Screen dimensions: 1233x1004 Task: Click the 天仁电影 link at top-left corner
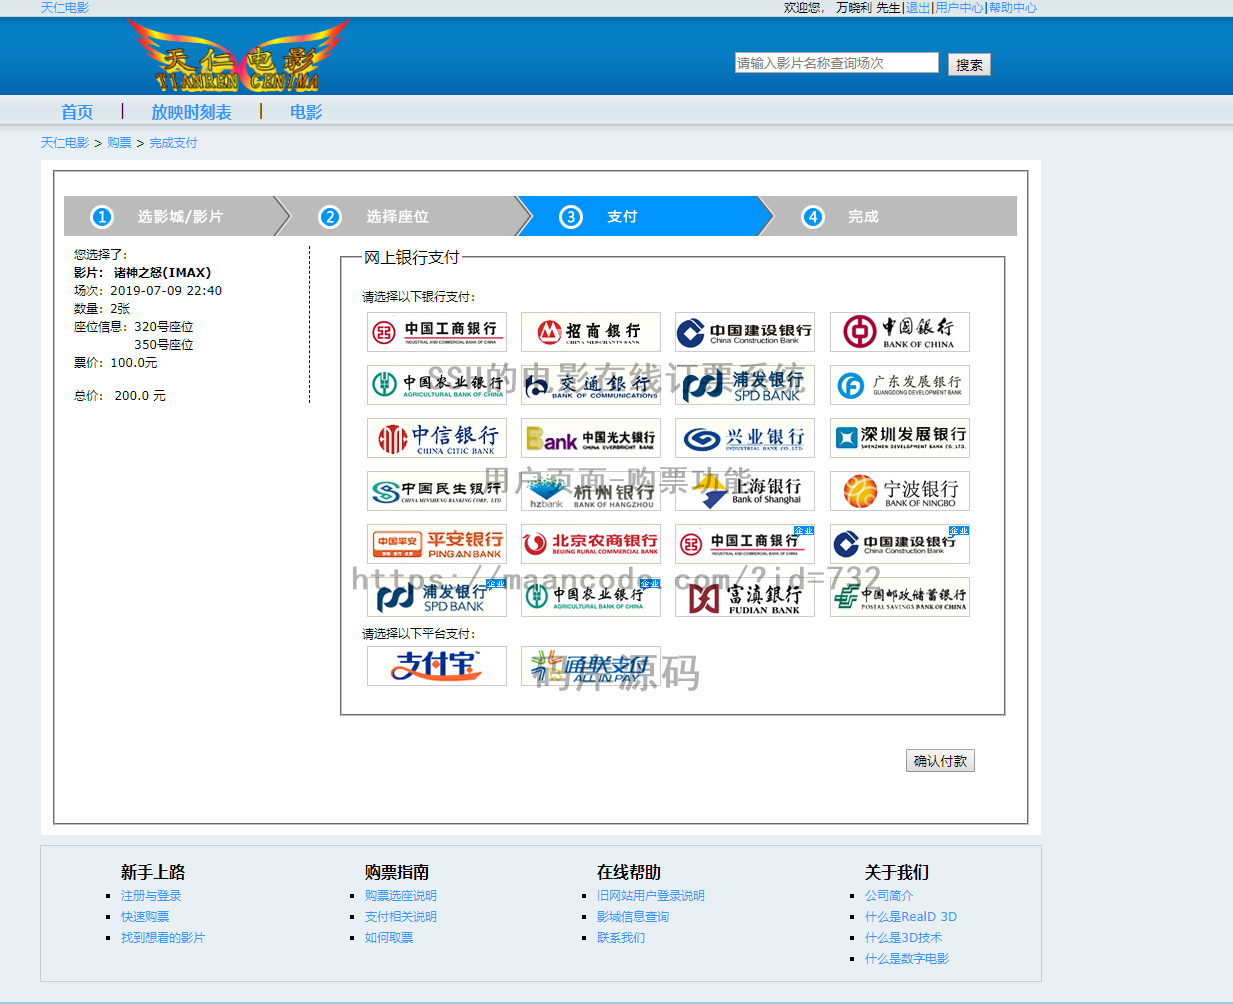[x=65, y=7]
